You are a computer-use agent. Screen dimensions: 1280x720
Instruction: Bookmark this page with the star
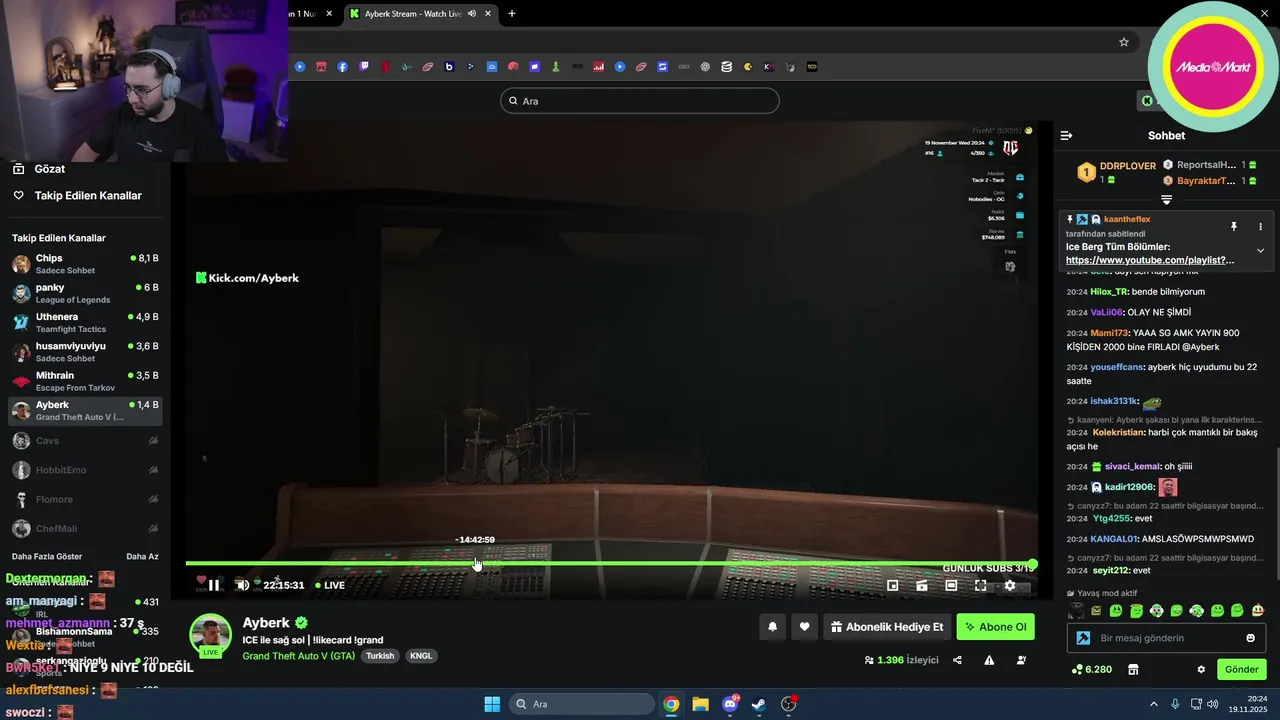click(x=1124, y=42)
